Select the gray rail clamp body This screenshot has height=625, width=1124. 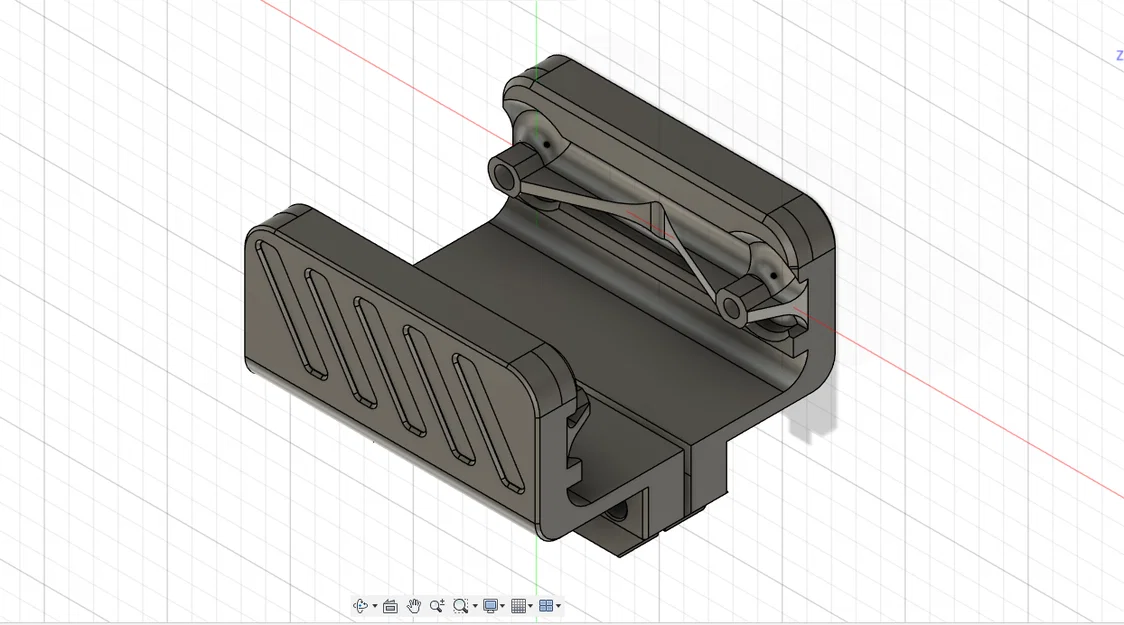point(650,350)
